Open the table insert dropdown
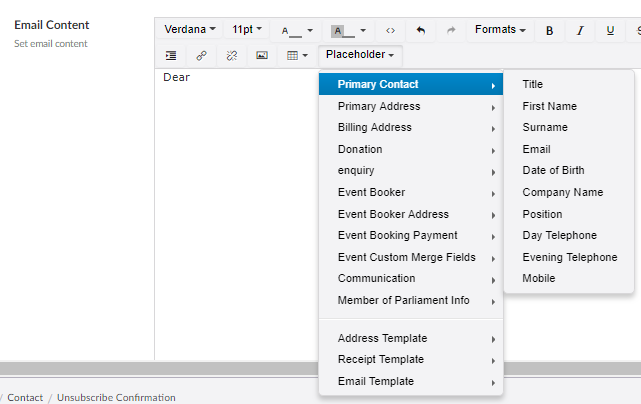This screenshot has width=641, height=404. click(297, 55)
